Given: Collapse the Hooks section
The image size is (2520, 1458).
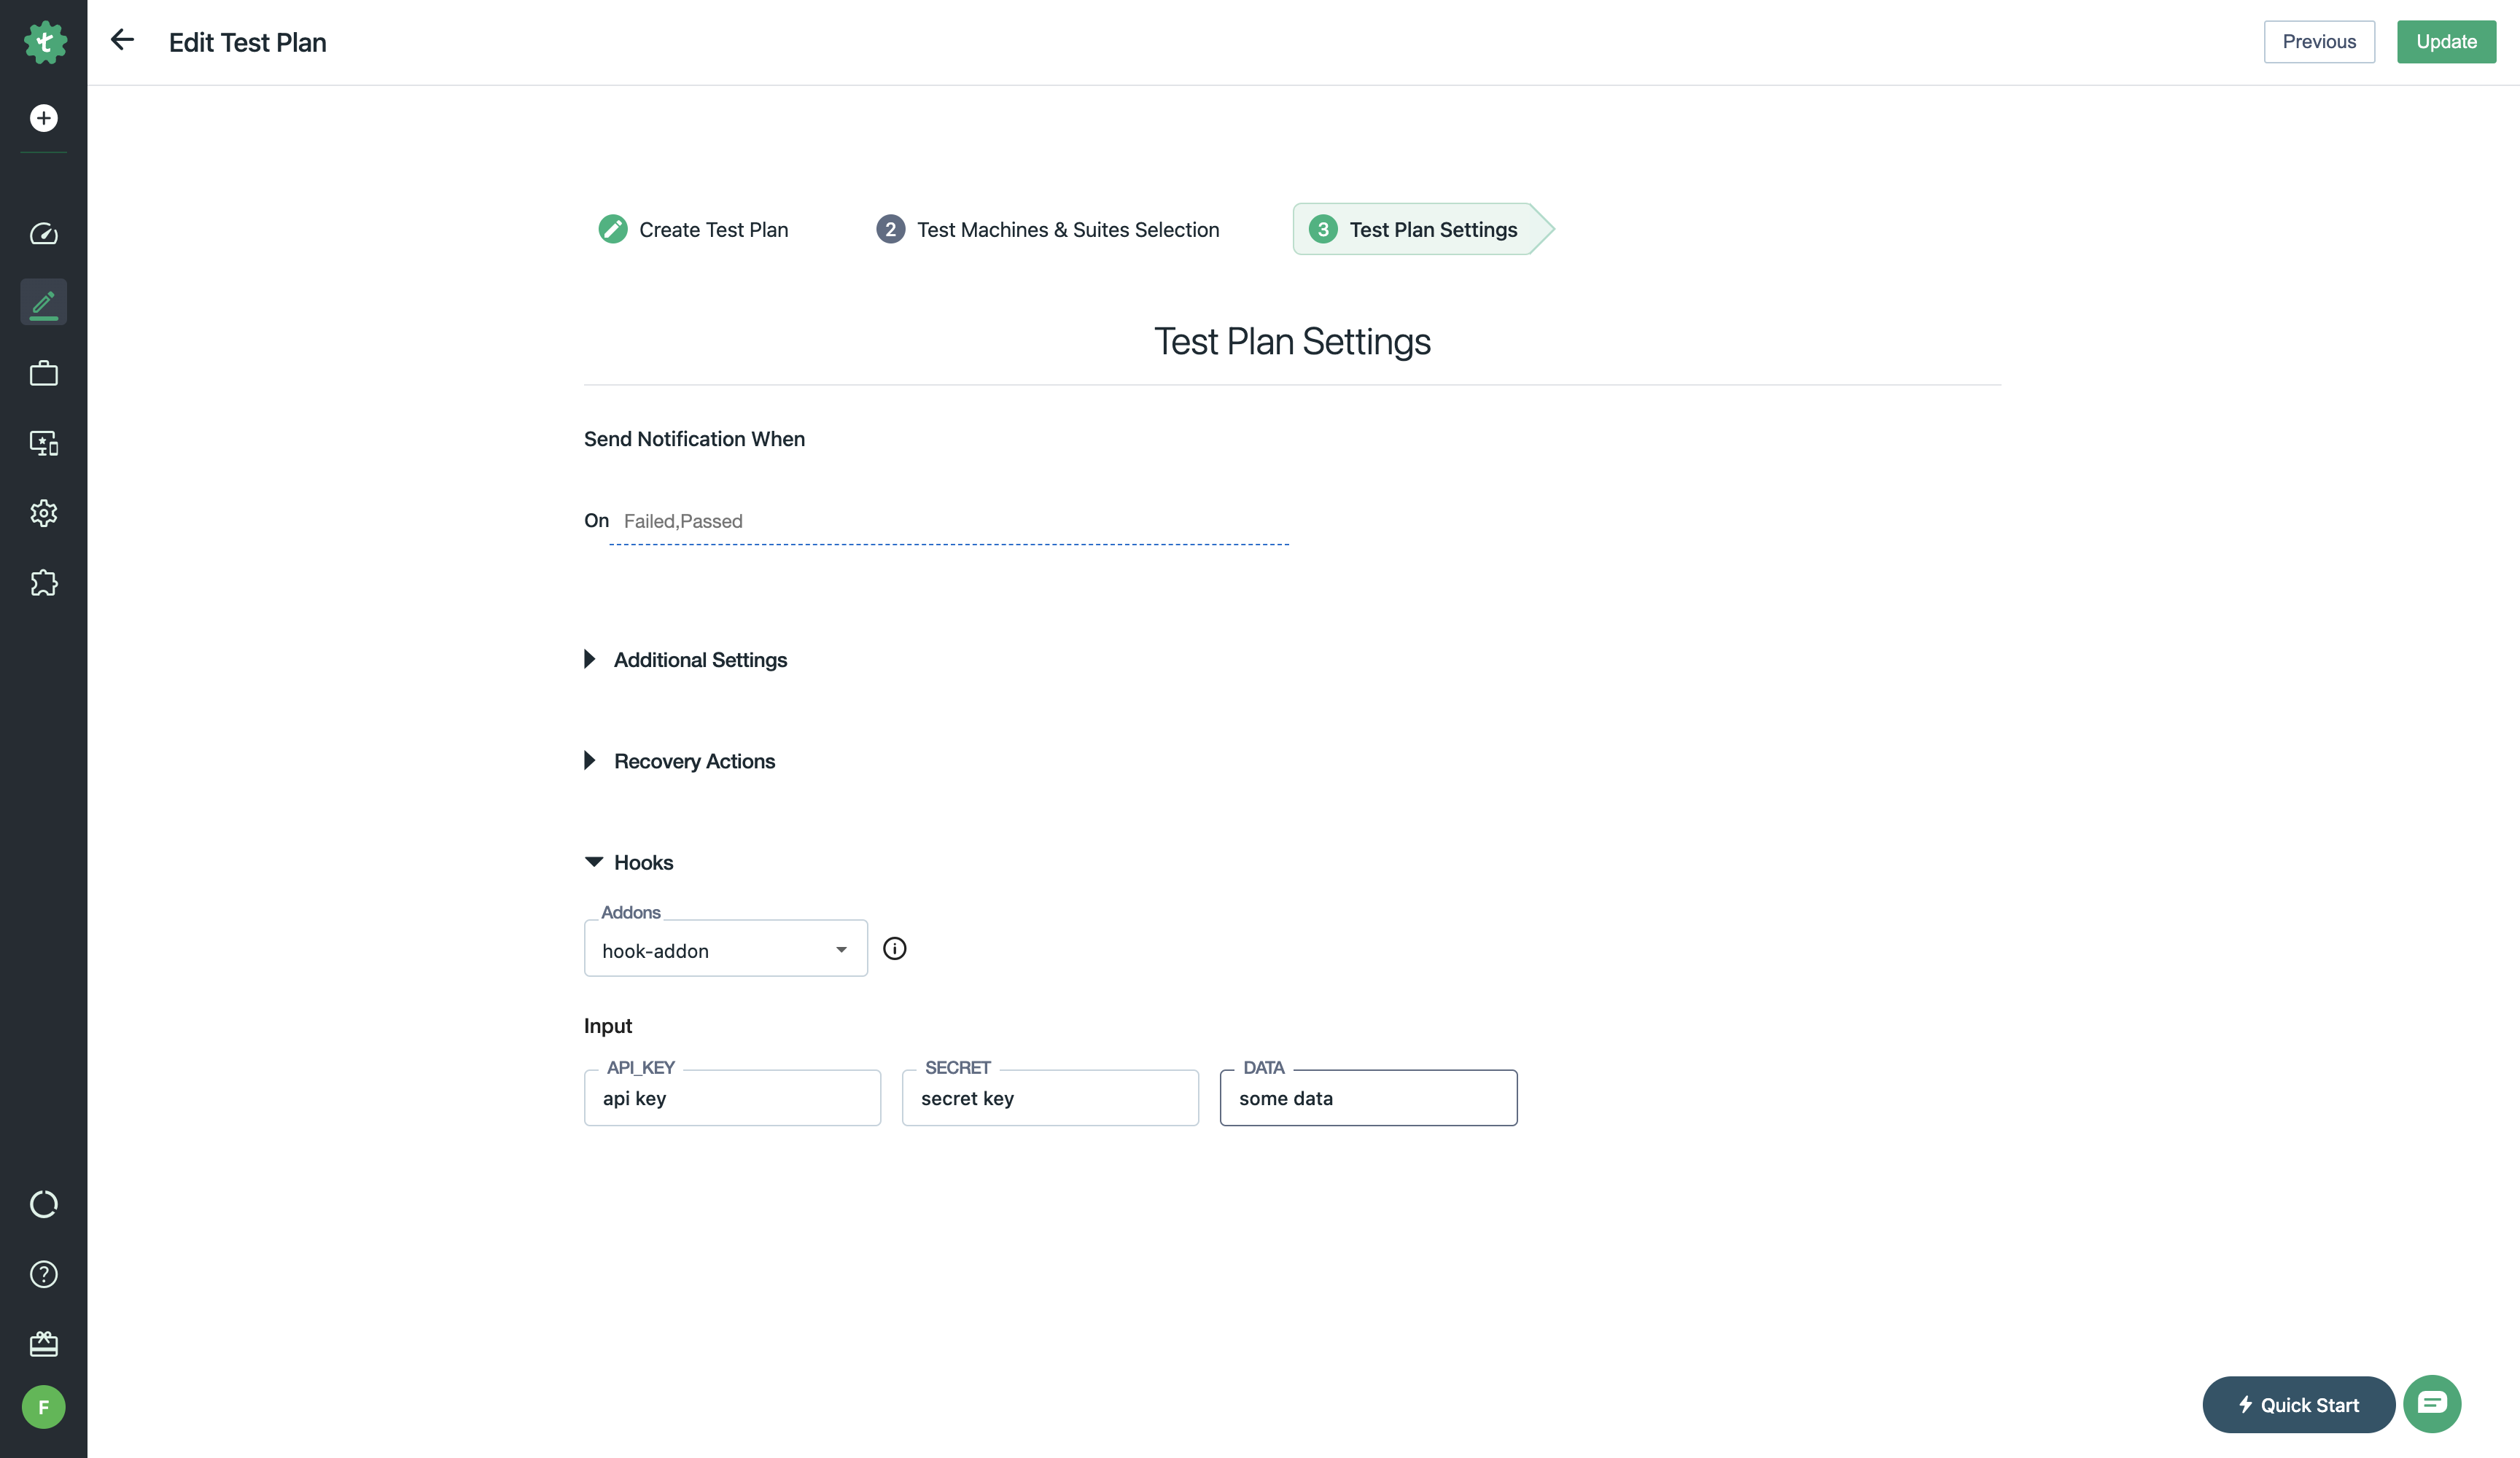Looking at the screenshot, I should point(642,862).
